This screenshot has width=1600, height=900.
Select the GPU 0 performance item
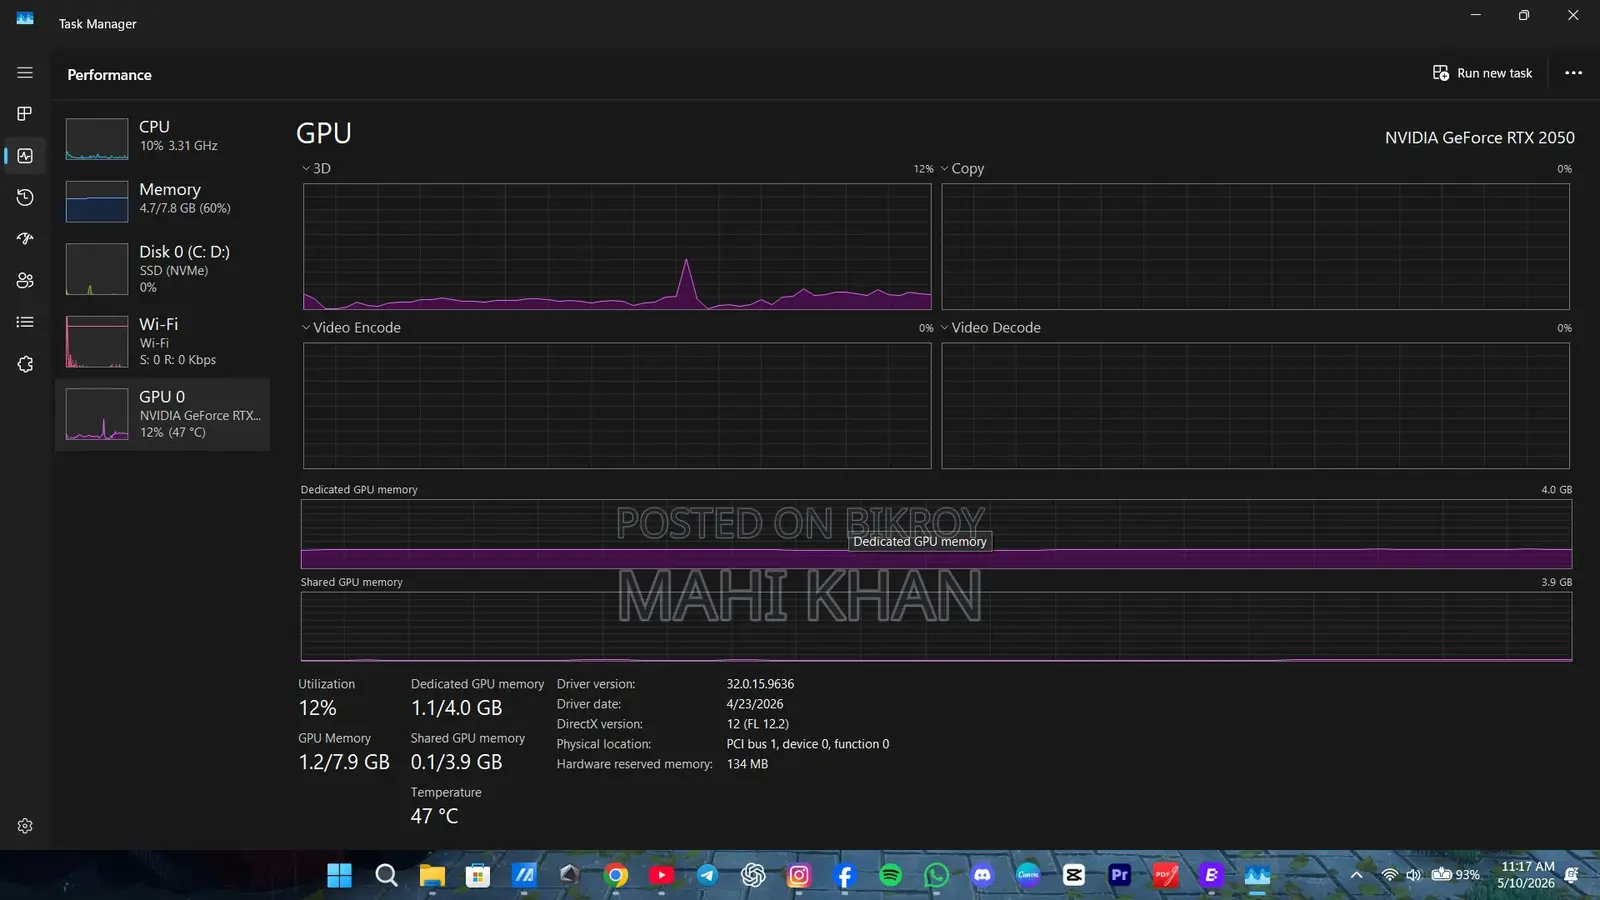(162, 414)
